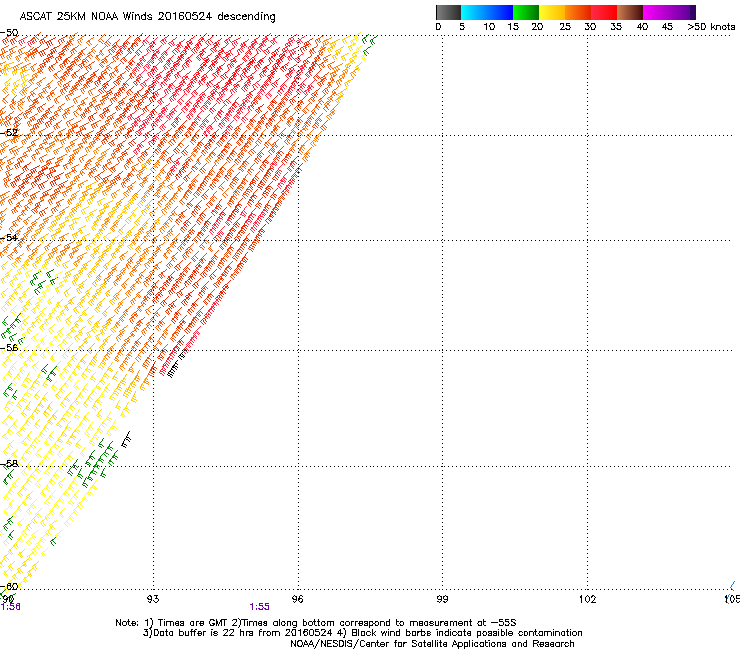Click the '-52' latitude label
The width and height of the screenshot is (740, 650).
pyautogui.click(x=9, y=133)
